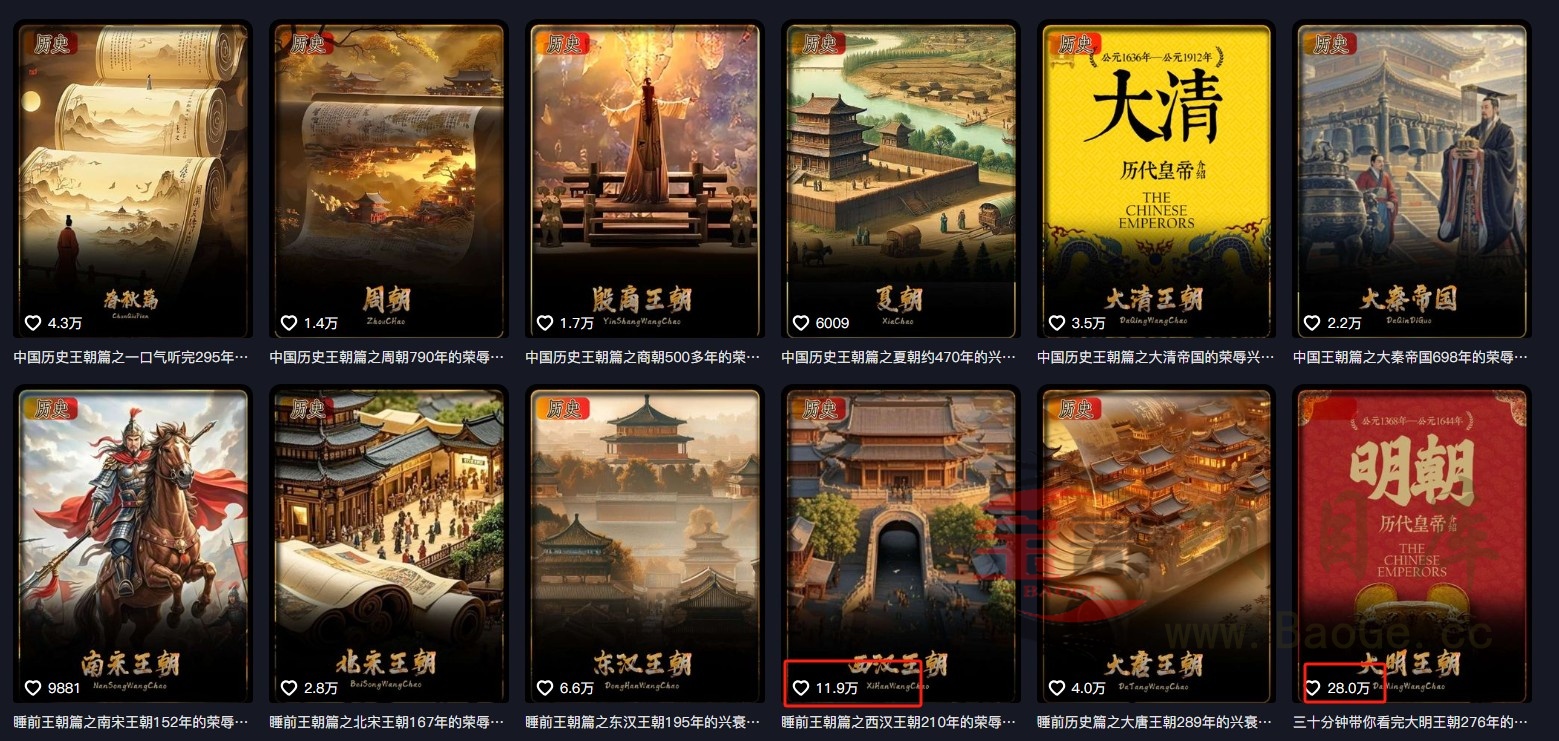Open title link 中国历史王朝篇之周朝790年
This screenshot has height=741, width=1559.
coord(387,357)
